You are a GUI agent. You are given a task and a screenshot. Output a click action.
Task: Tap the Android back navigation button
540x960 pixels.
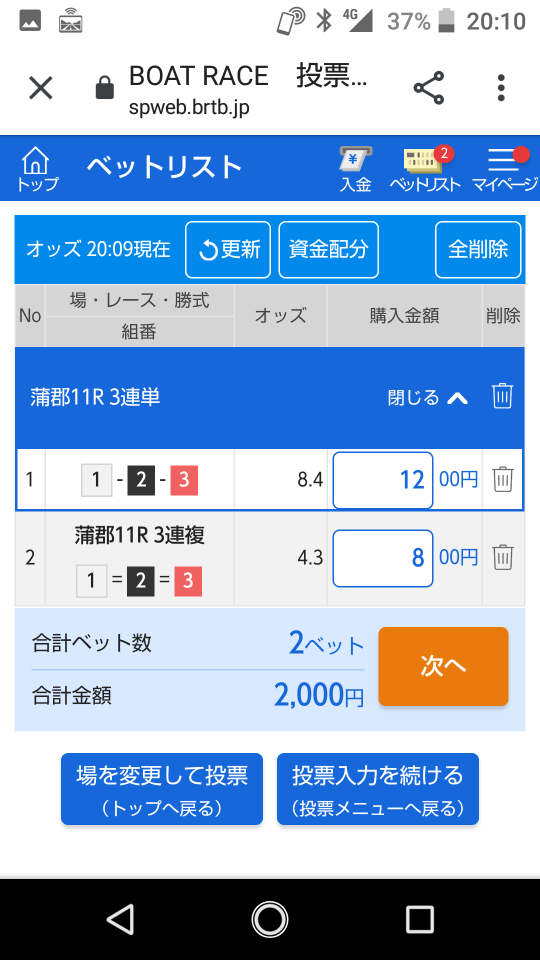pos(121,919)
